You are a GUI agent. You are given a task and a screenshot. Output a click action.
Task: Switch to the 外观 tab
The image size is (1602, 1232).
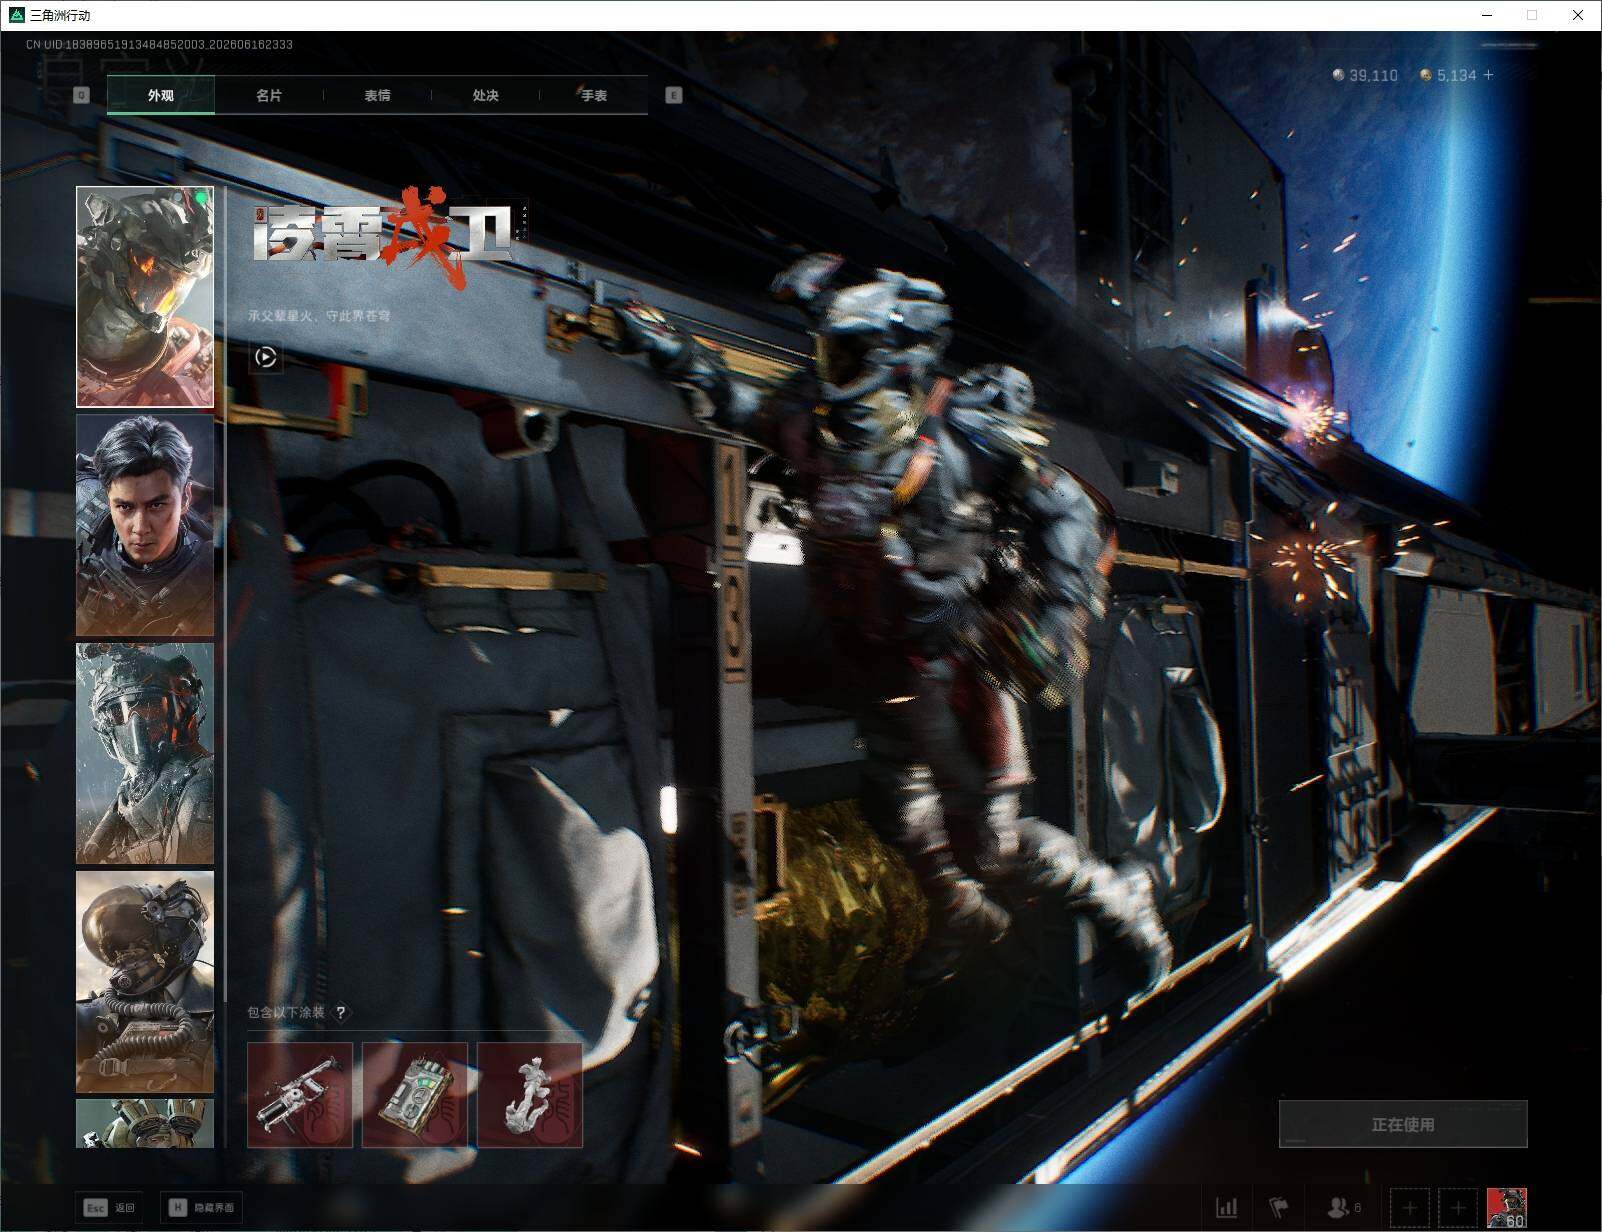[161, 95]
